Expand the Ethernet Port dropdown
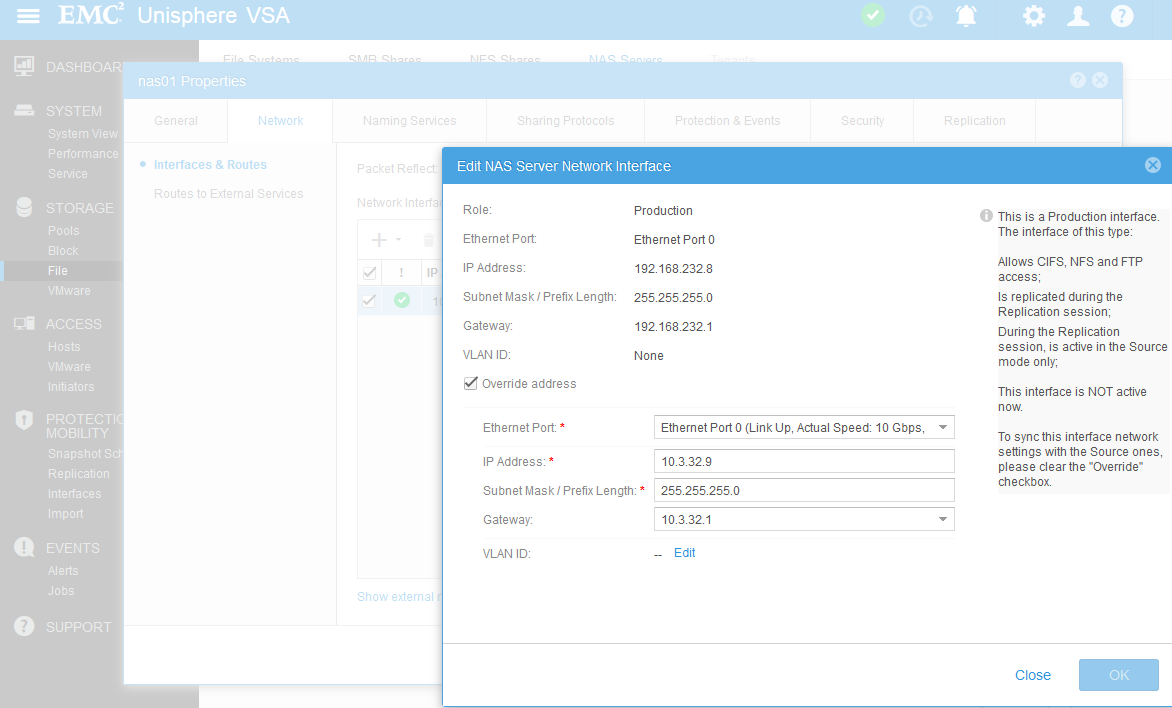The height and width of the screenshot is (708, 1172). tap(943, 428)
